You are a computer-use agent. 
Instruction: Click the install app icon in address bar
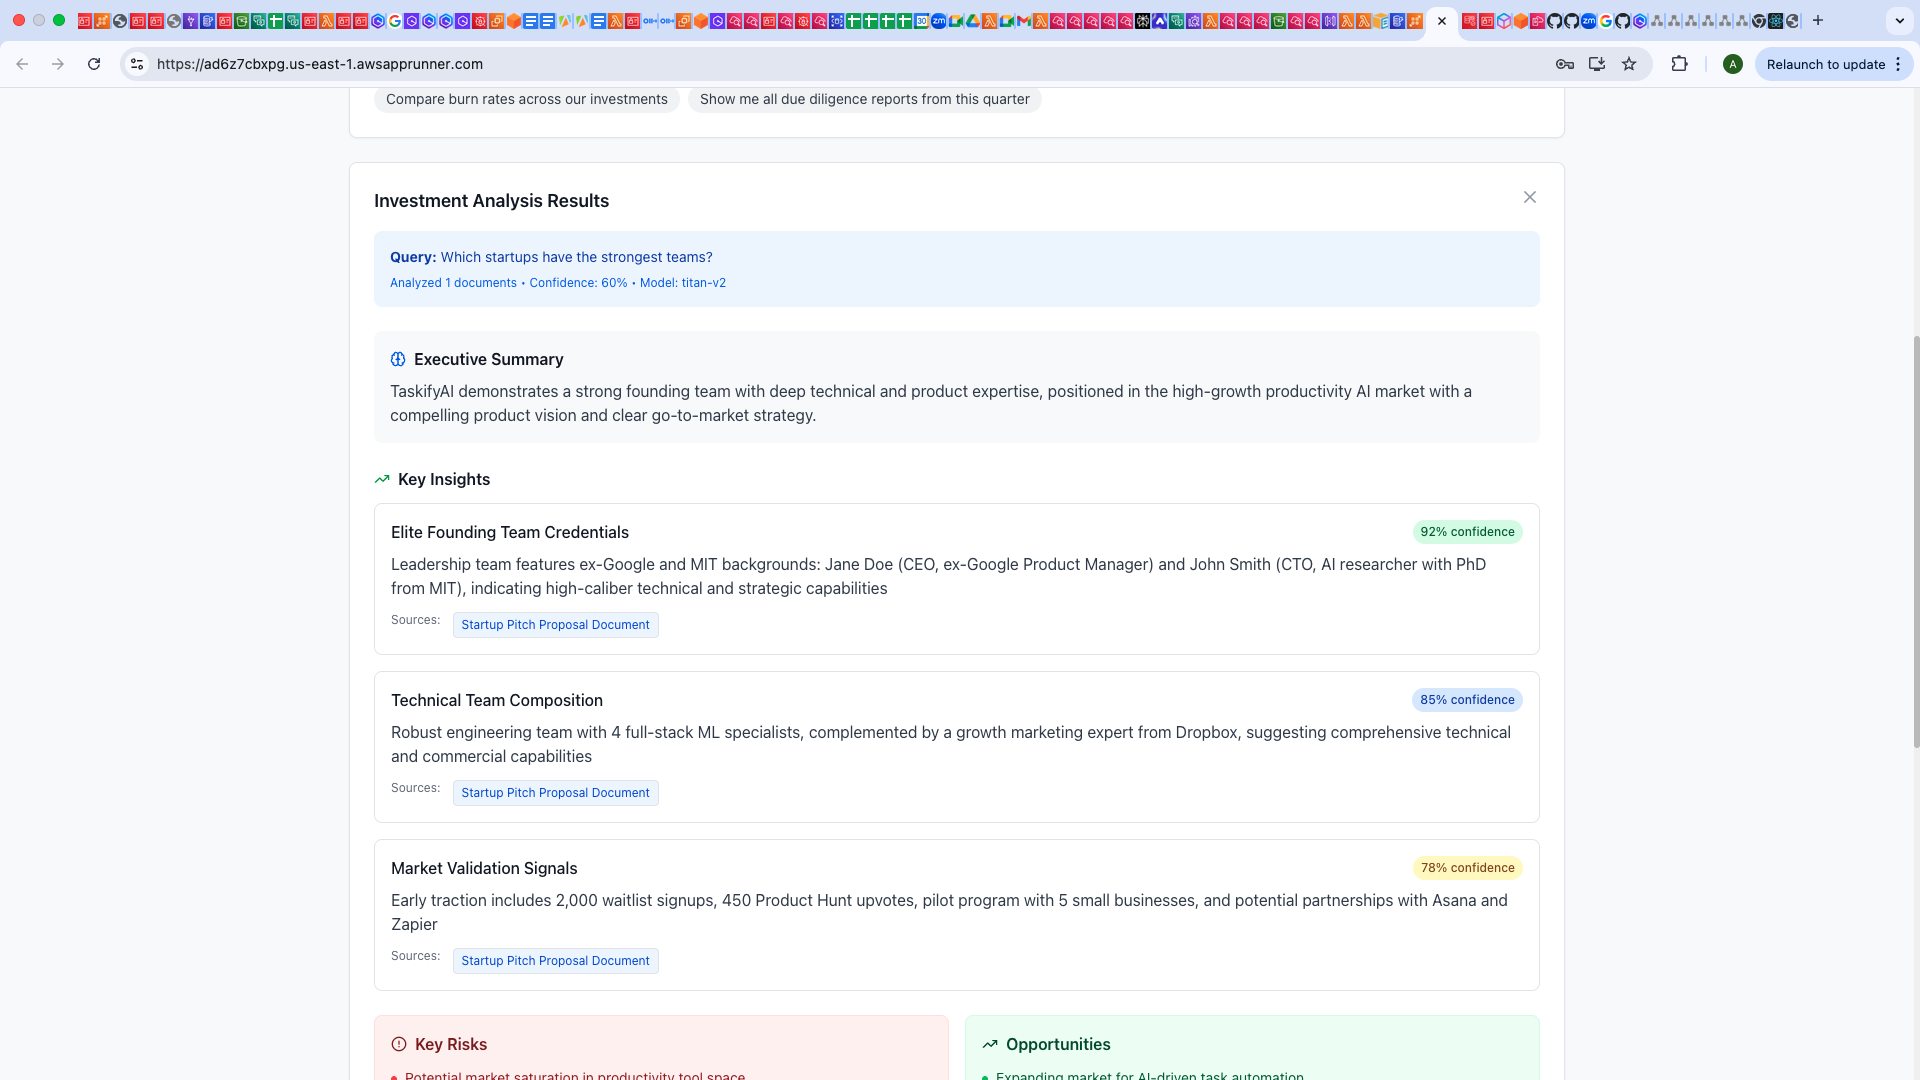pos(1597,64)
